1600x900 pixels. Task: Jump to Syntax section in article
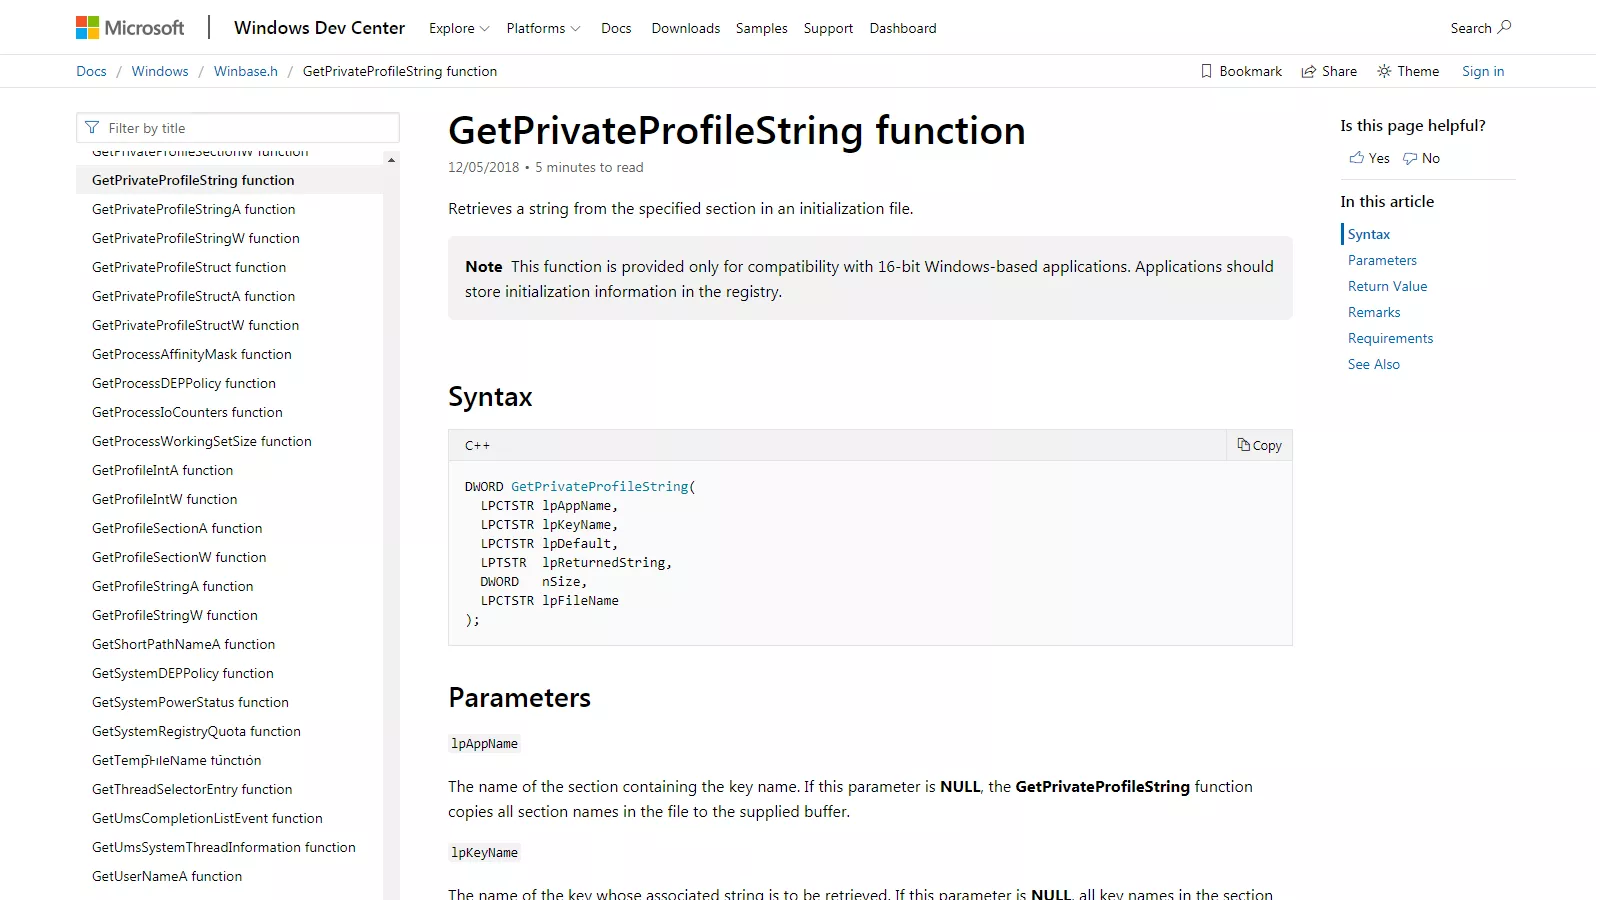pyautogui.click(x=1369, y=234)
